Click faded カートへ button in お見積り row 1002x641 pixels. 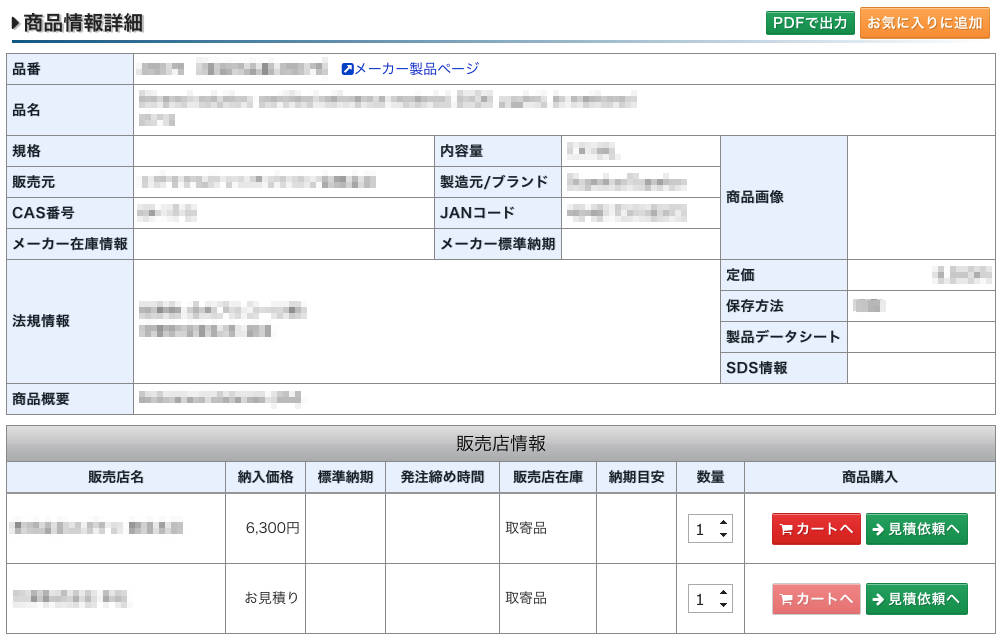coord(816,599)
